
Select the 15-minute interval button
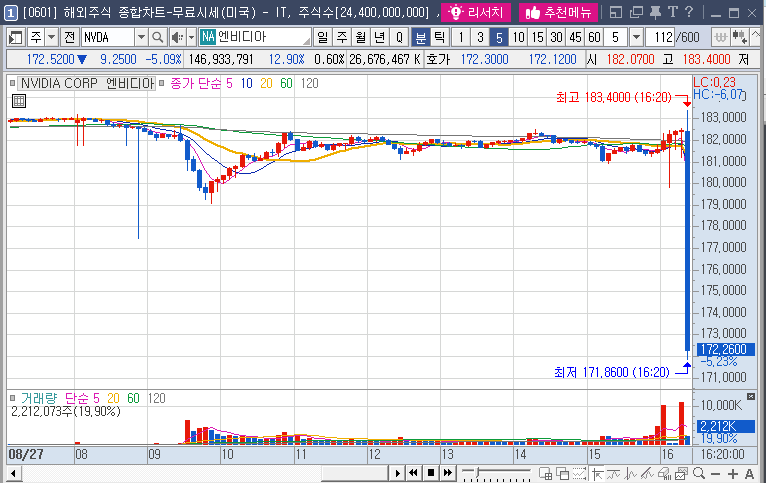point(537,37)
